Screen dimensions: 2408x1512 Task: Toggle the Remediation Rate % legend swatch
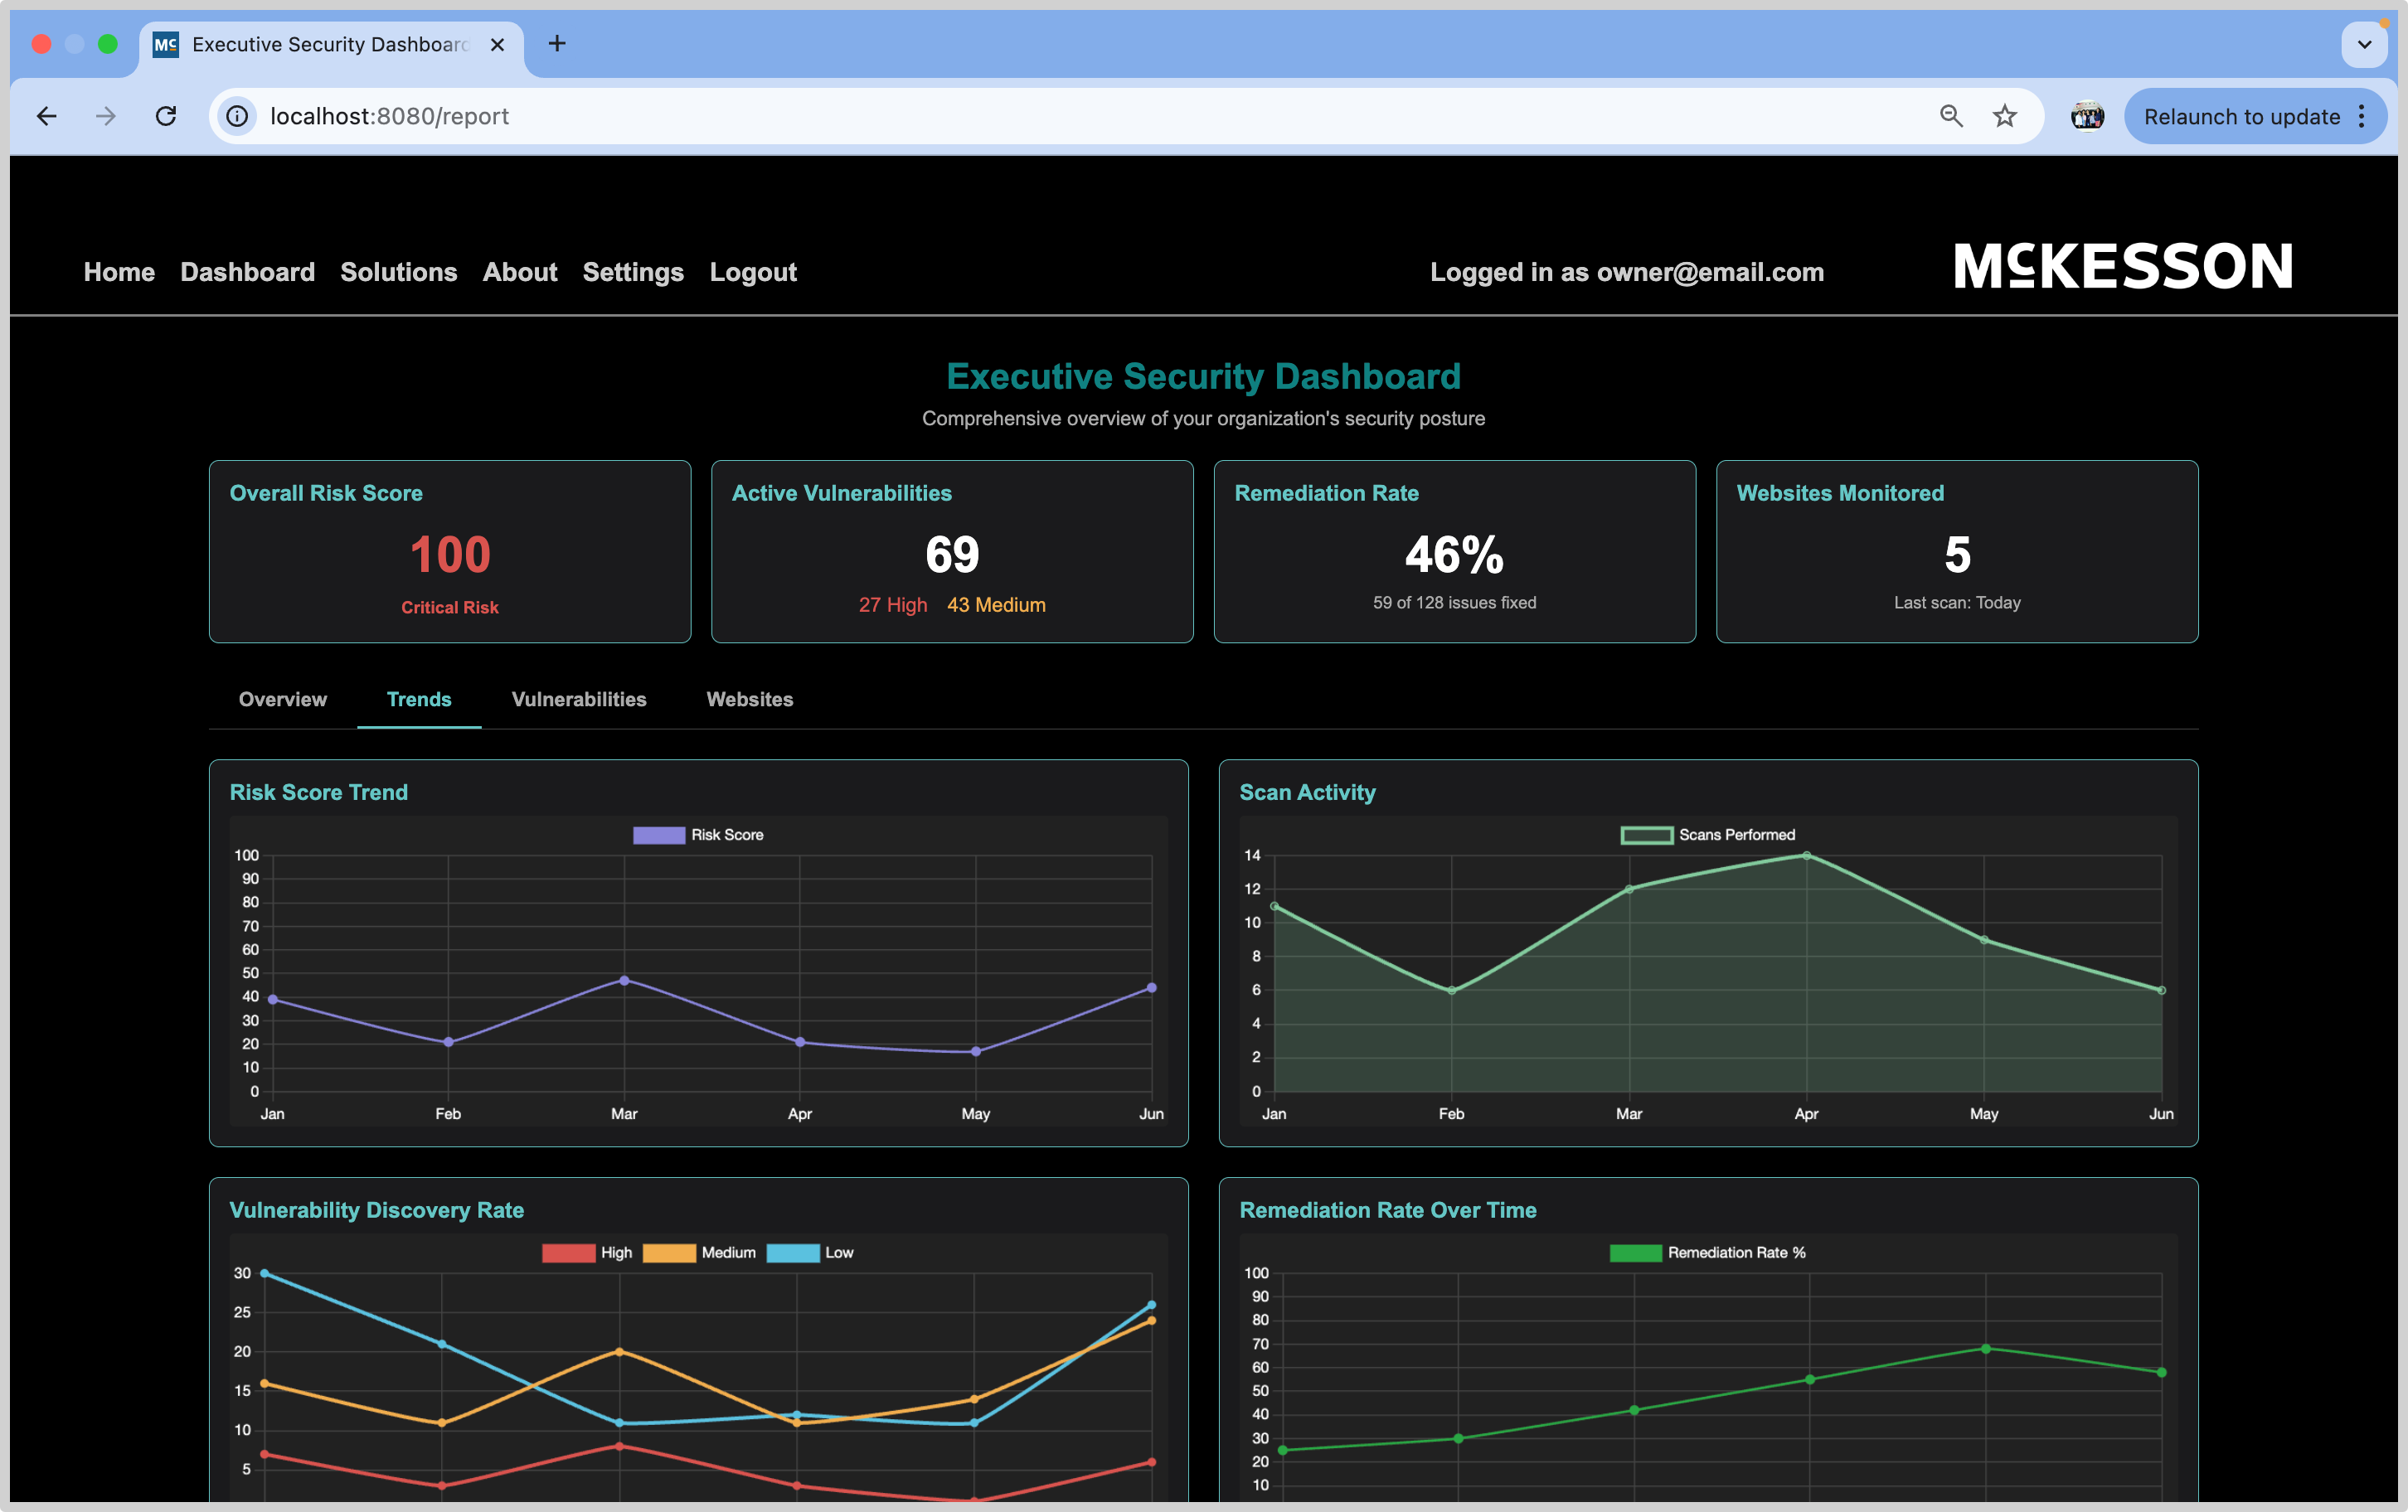coord(1636,1253)
